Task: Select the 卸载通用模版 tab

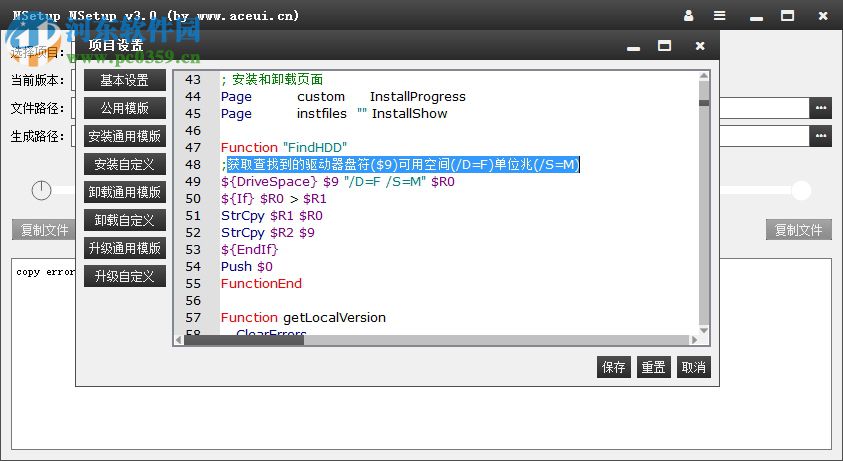Action: coord(125,192)
